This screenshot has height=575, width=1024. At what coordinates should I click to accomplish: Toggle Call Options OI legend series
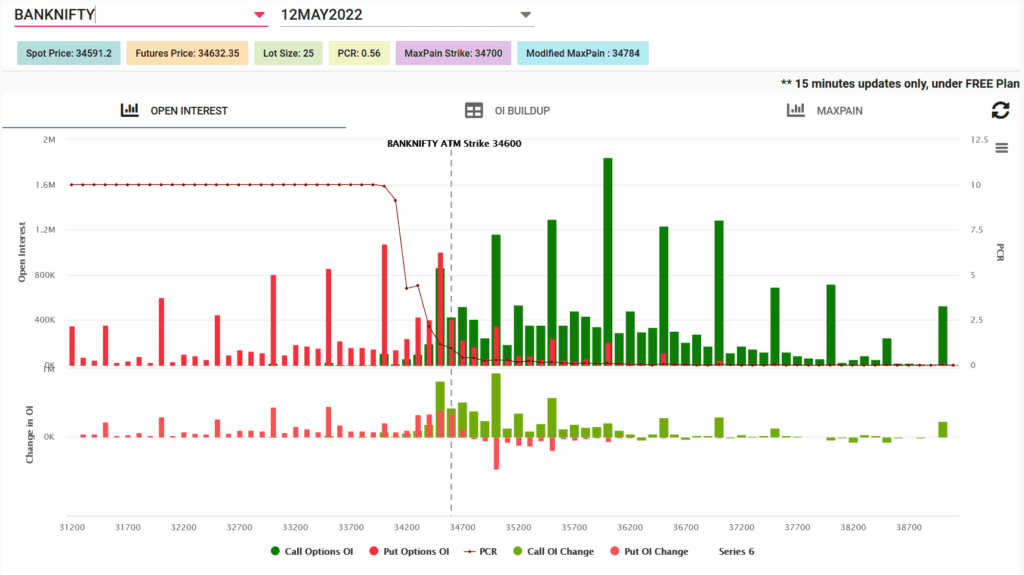point(312,551)
